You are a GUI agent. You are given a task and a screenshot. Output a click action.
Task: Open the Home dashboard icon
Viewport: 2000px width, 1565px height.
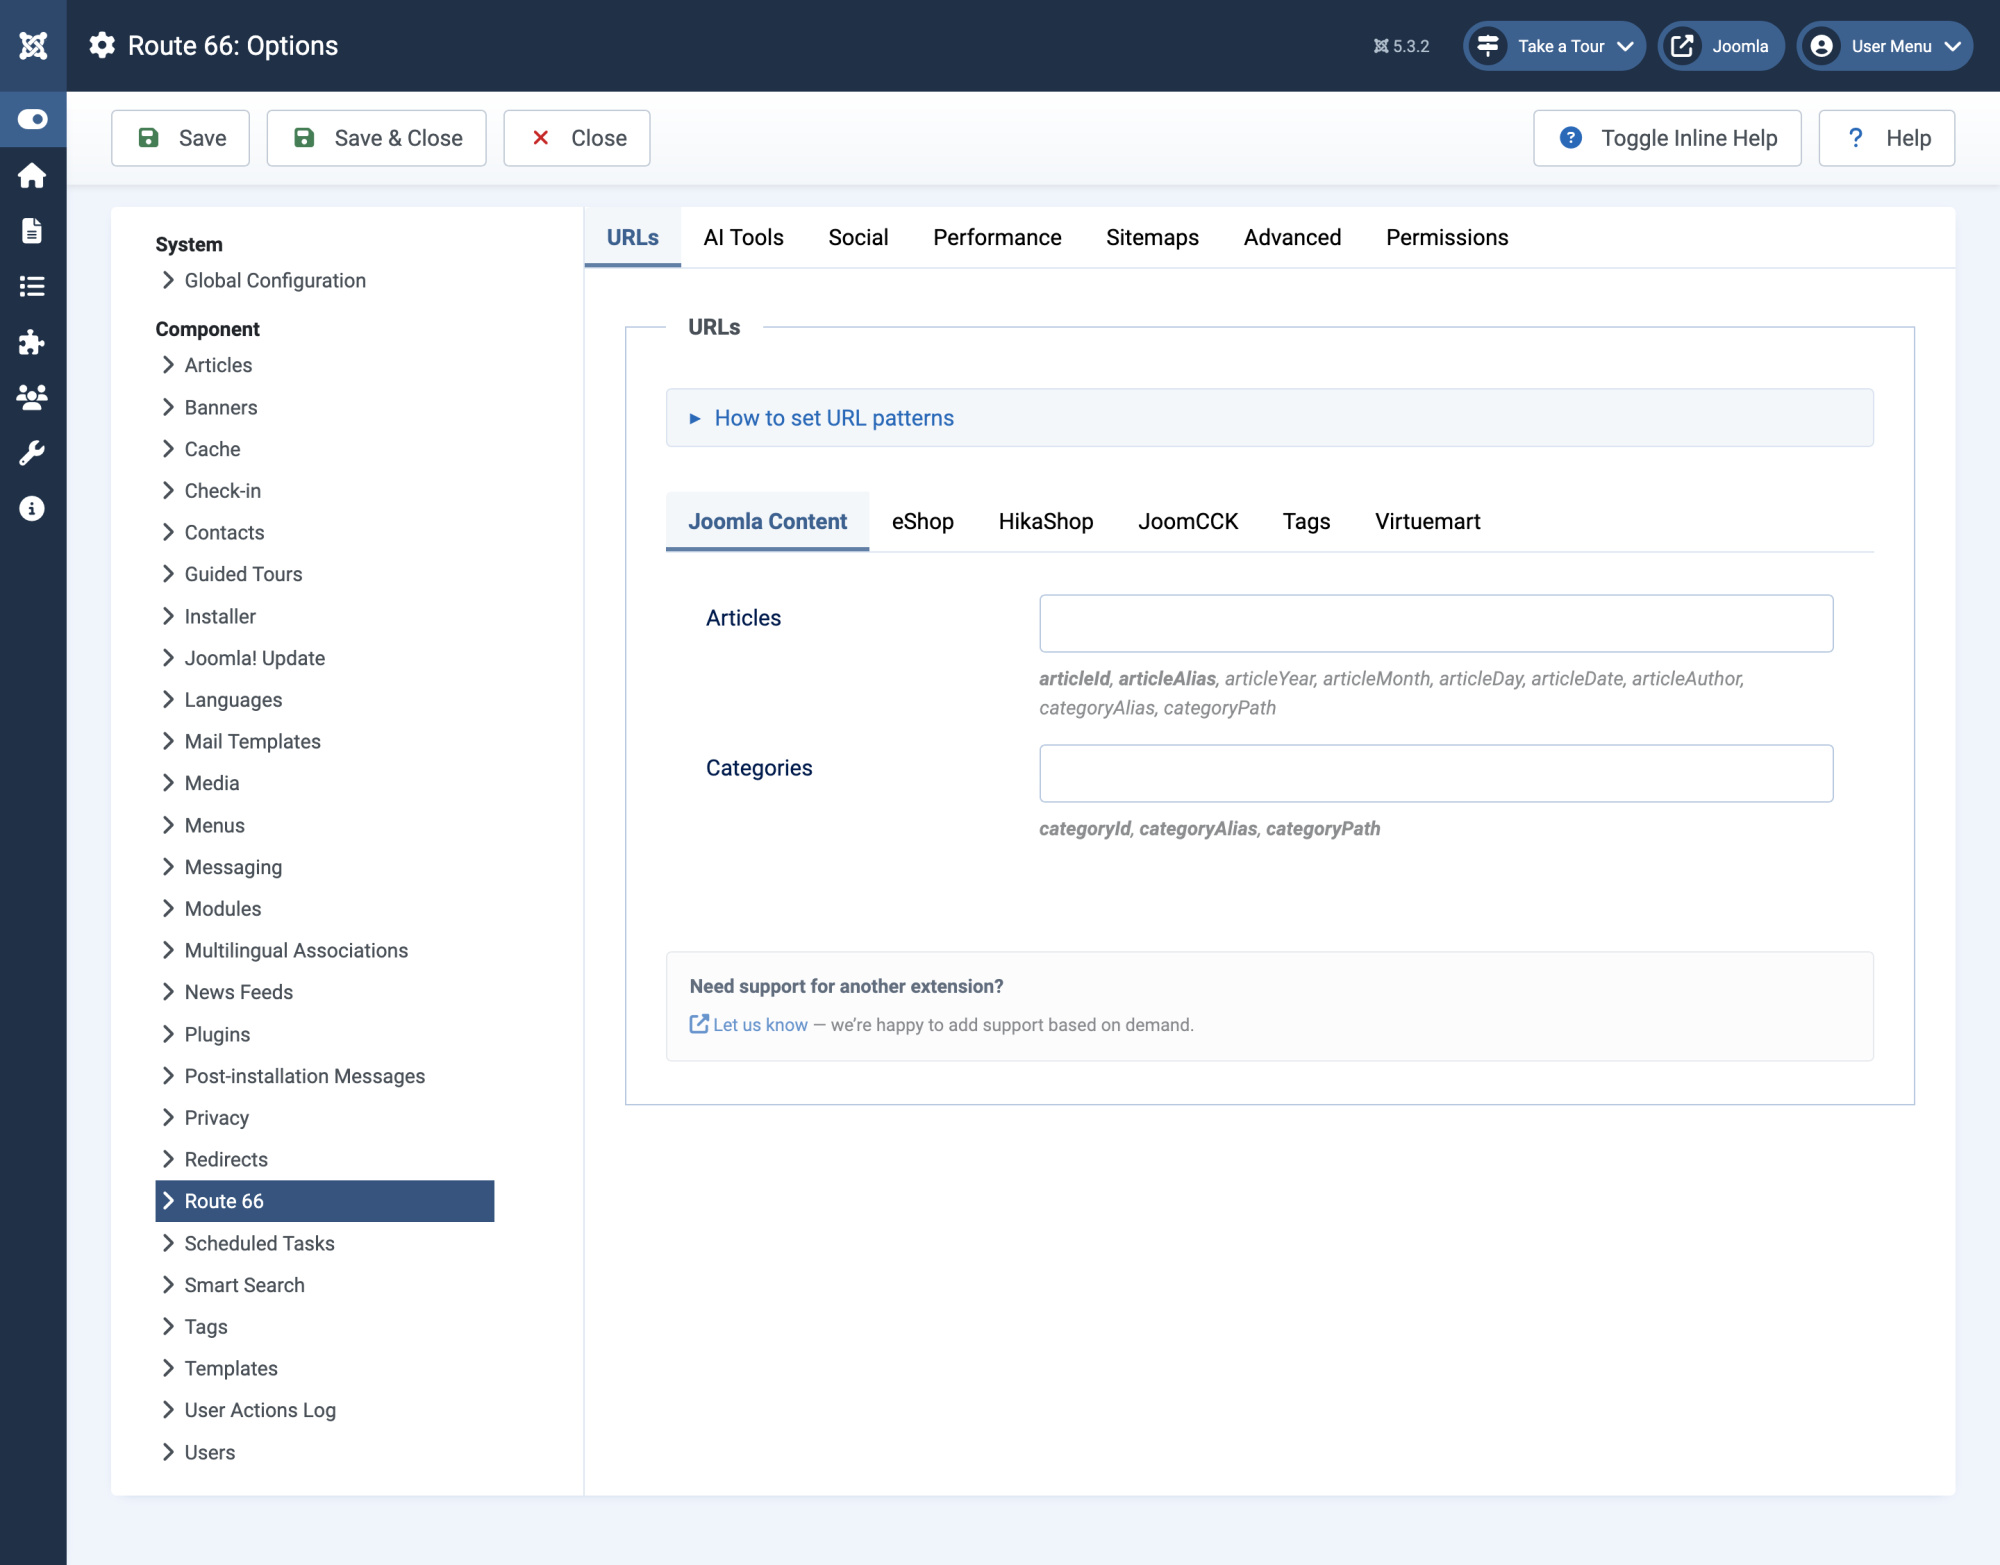pyautogui.click(x=32, y=175)
